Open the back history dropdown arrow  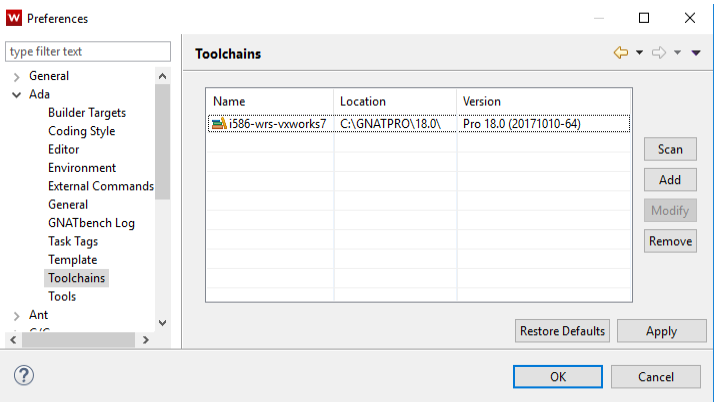point(639,53)
